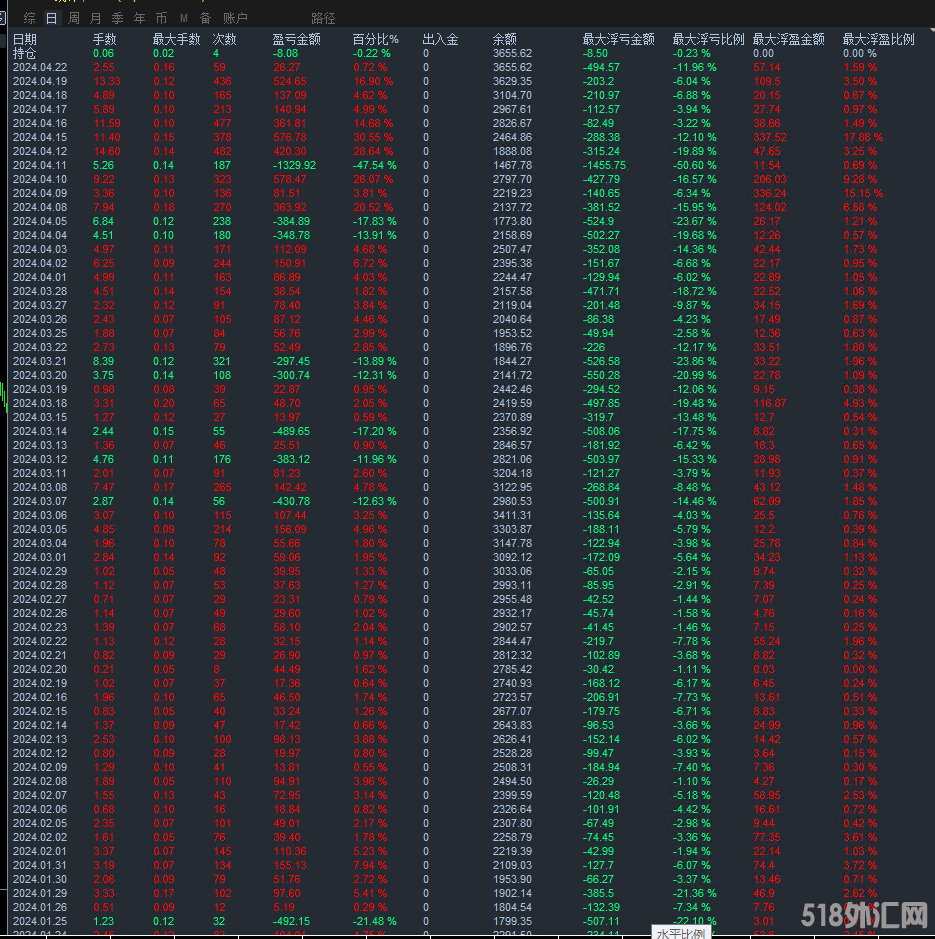Select the 日 daily tab

(51, 18)
